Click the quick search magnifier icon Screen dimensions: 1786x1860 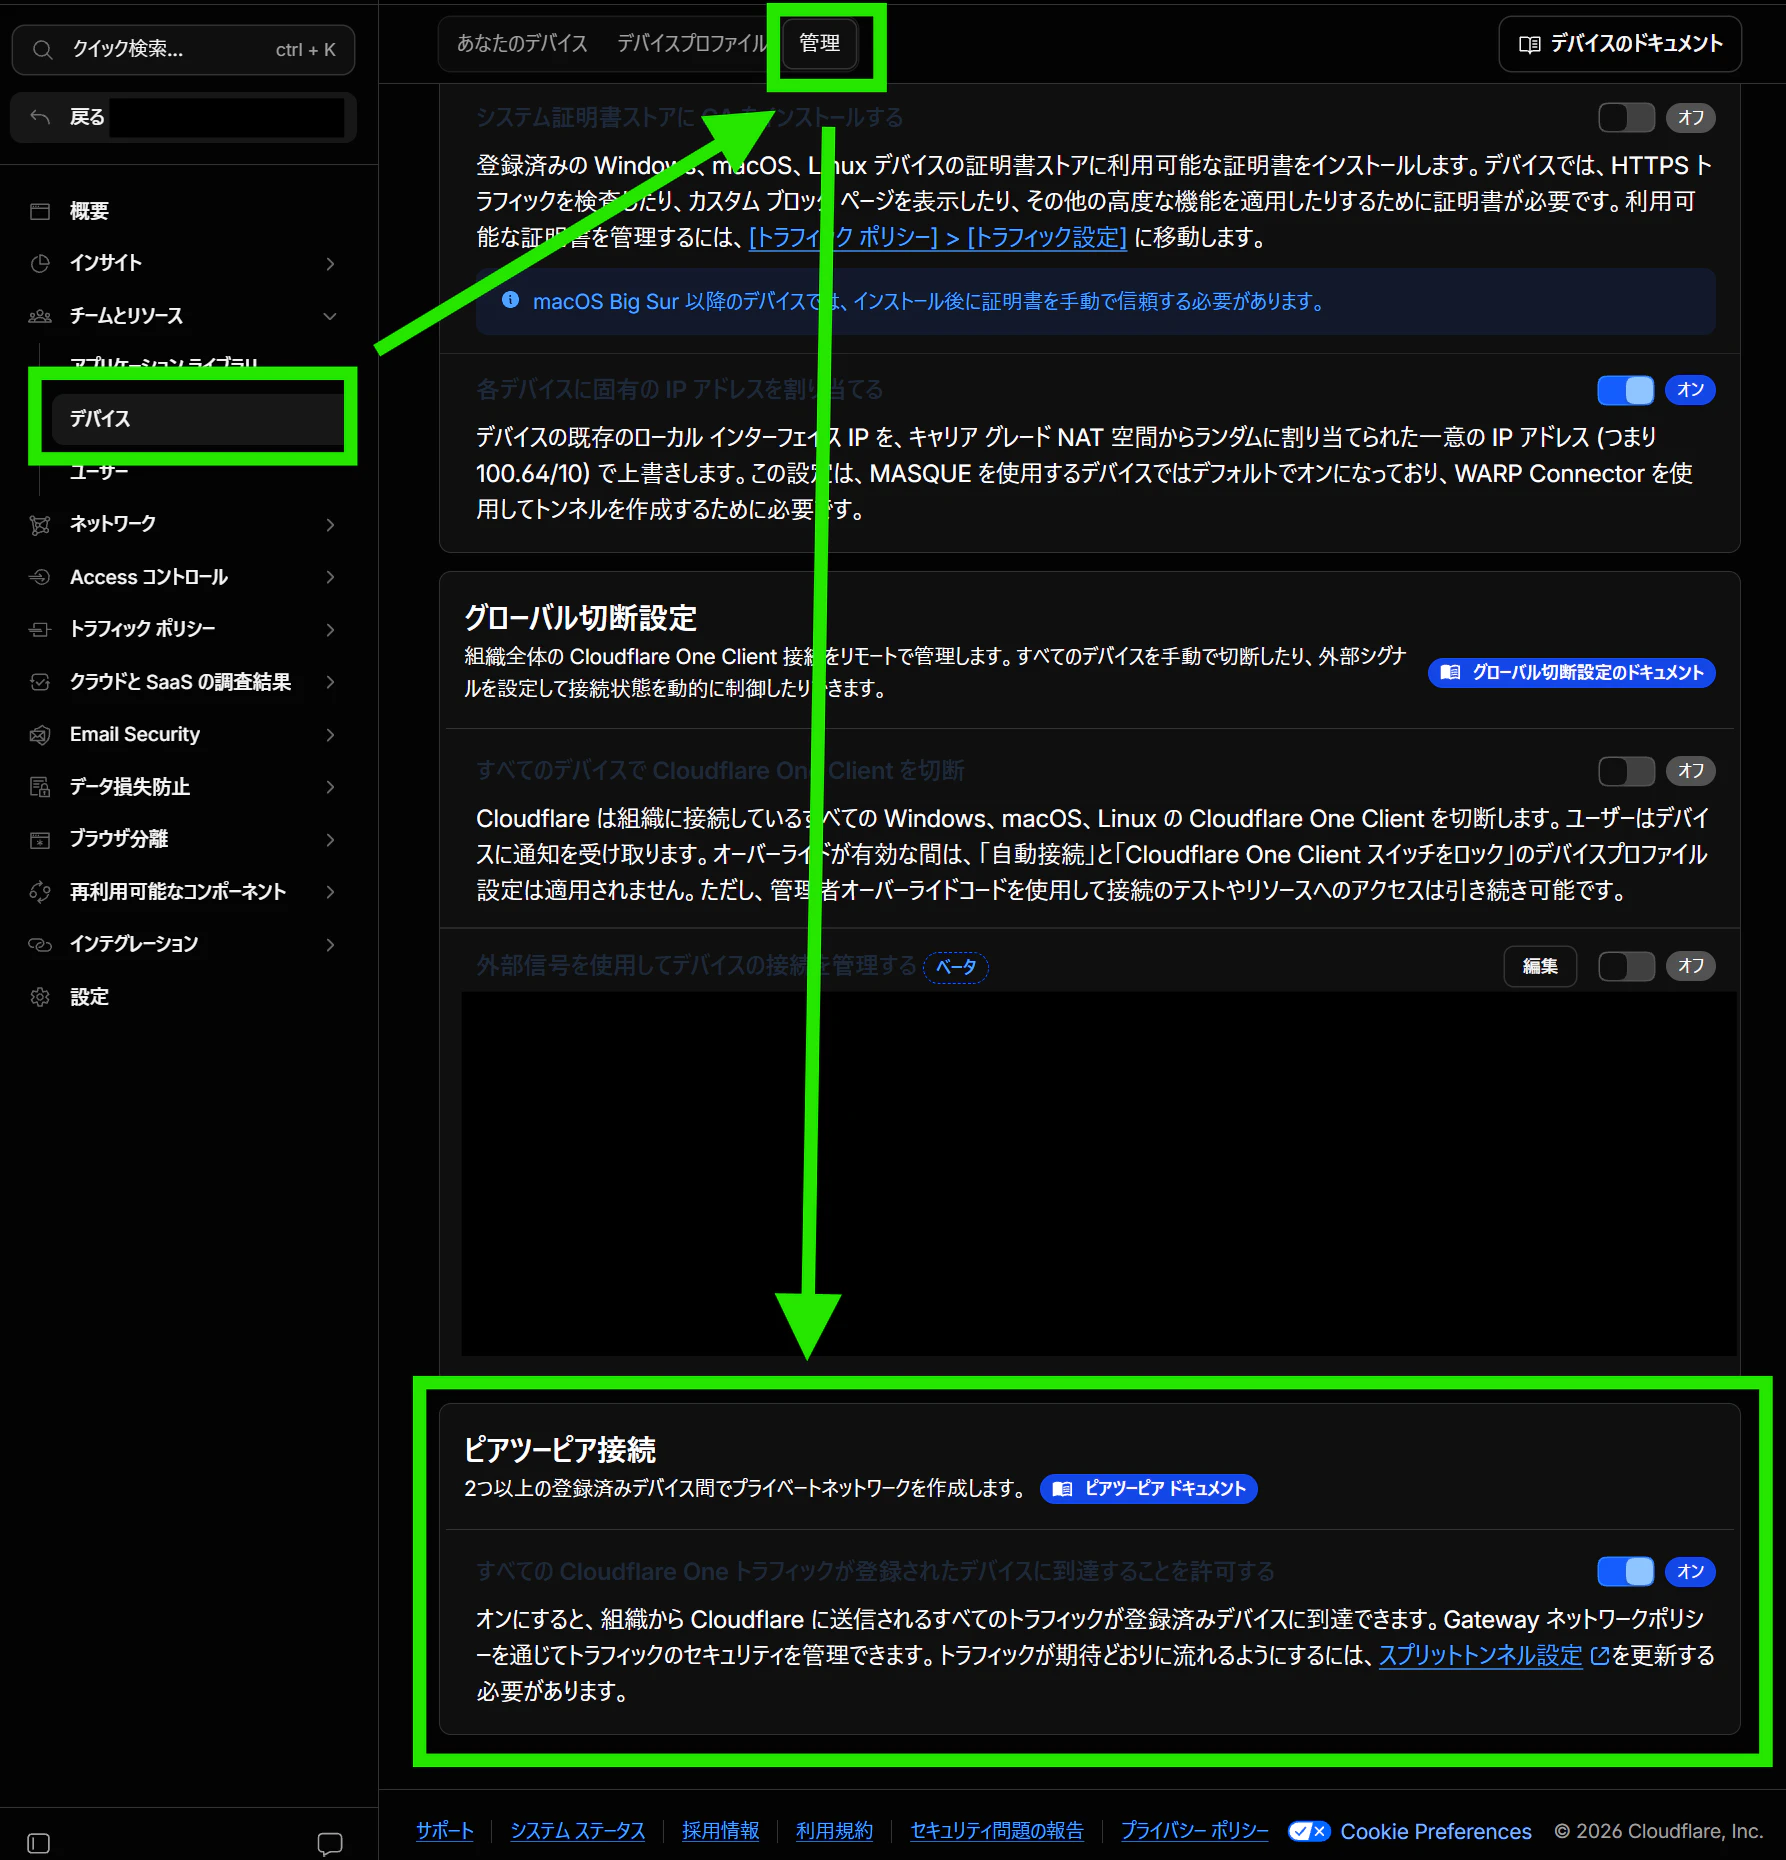42,50
